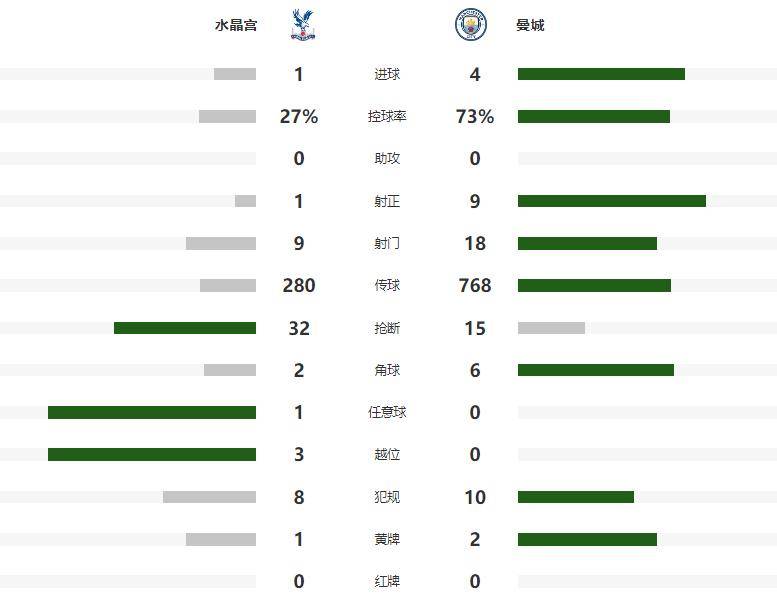This screenshot has height=613, width=777.
Task: Click the 越位 offside label
Action: (x=387, y=454)
